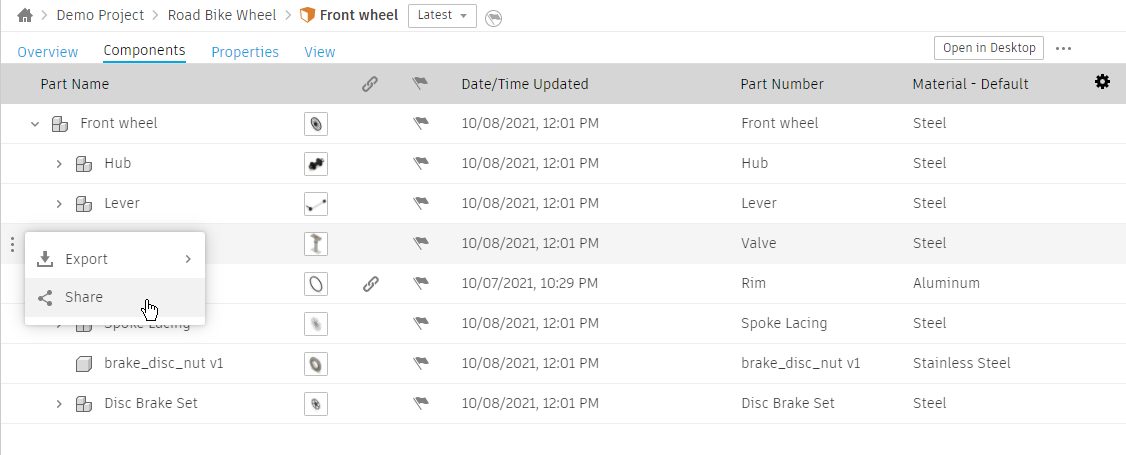Screen dimensions: 1126x455
Task: Select Share from the context menu
Action: tap(84, 297)
